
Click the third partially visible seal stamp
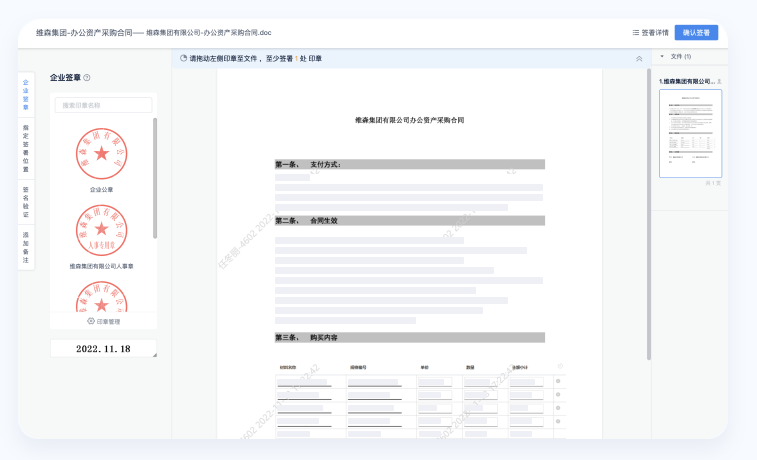pos(101,298)
